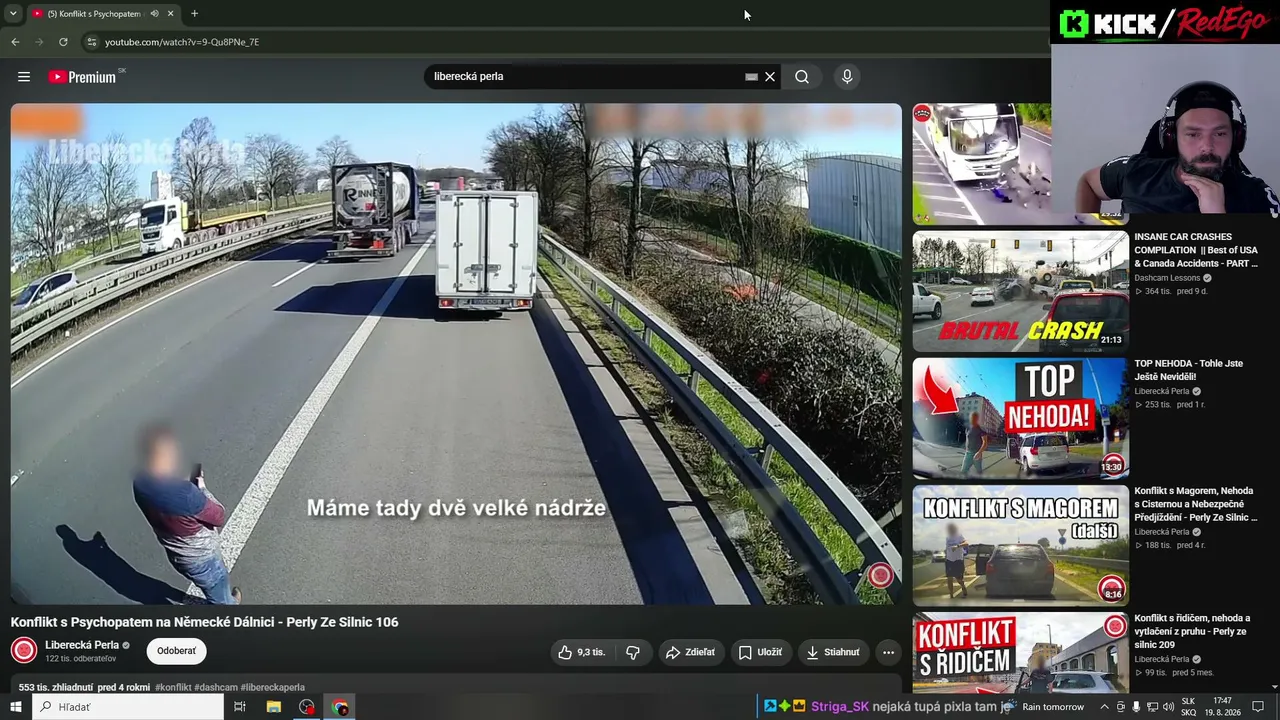
Task: Expand the browser tab search dropdown
Action: (x=13, y=14)
